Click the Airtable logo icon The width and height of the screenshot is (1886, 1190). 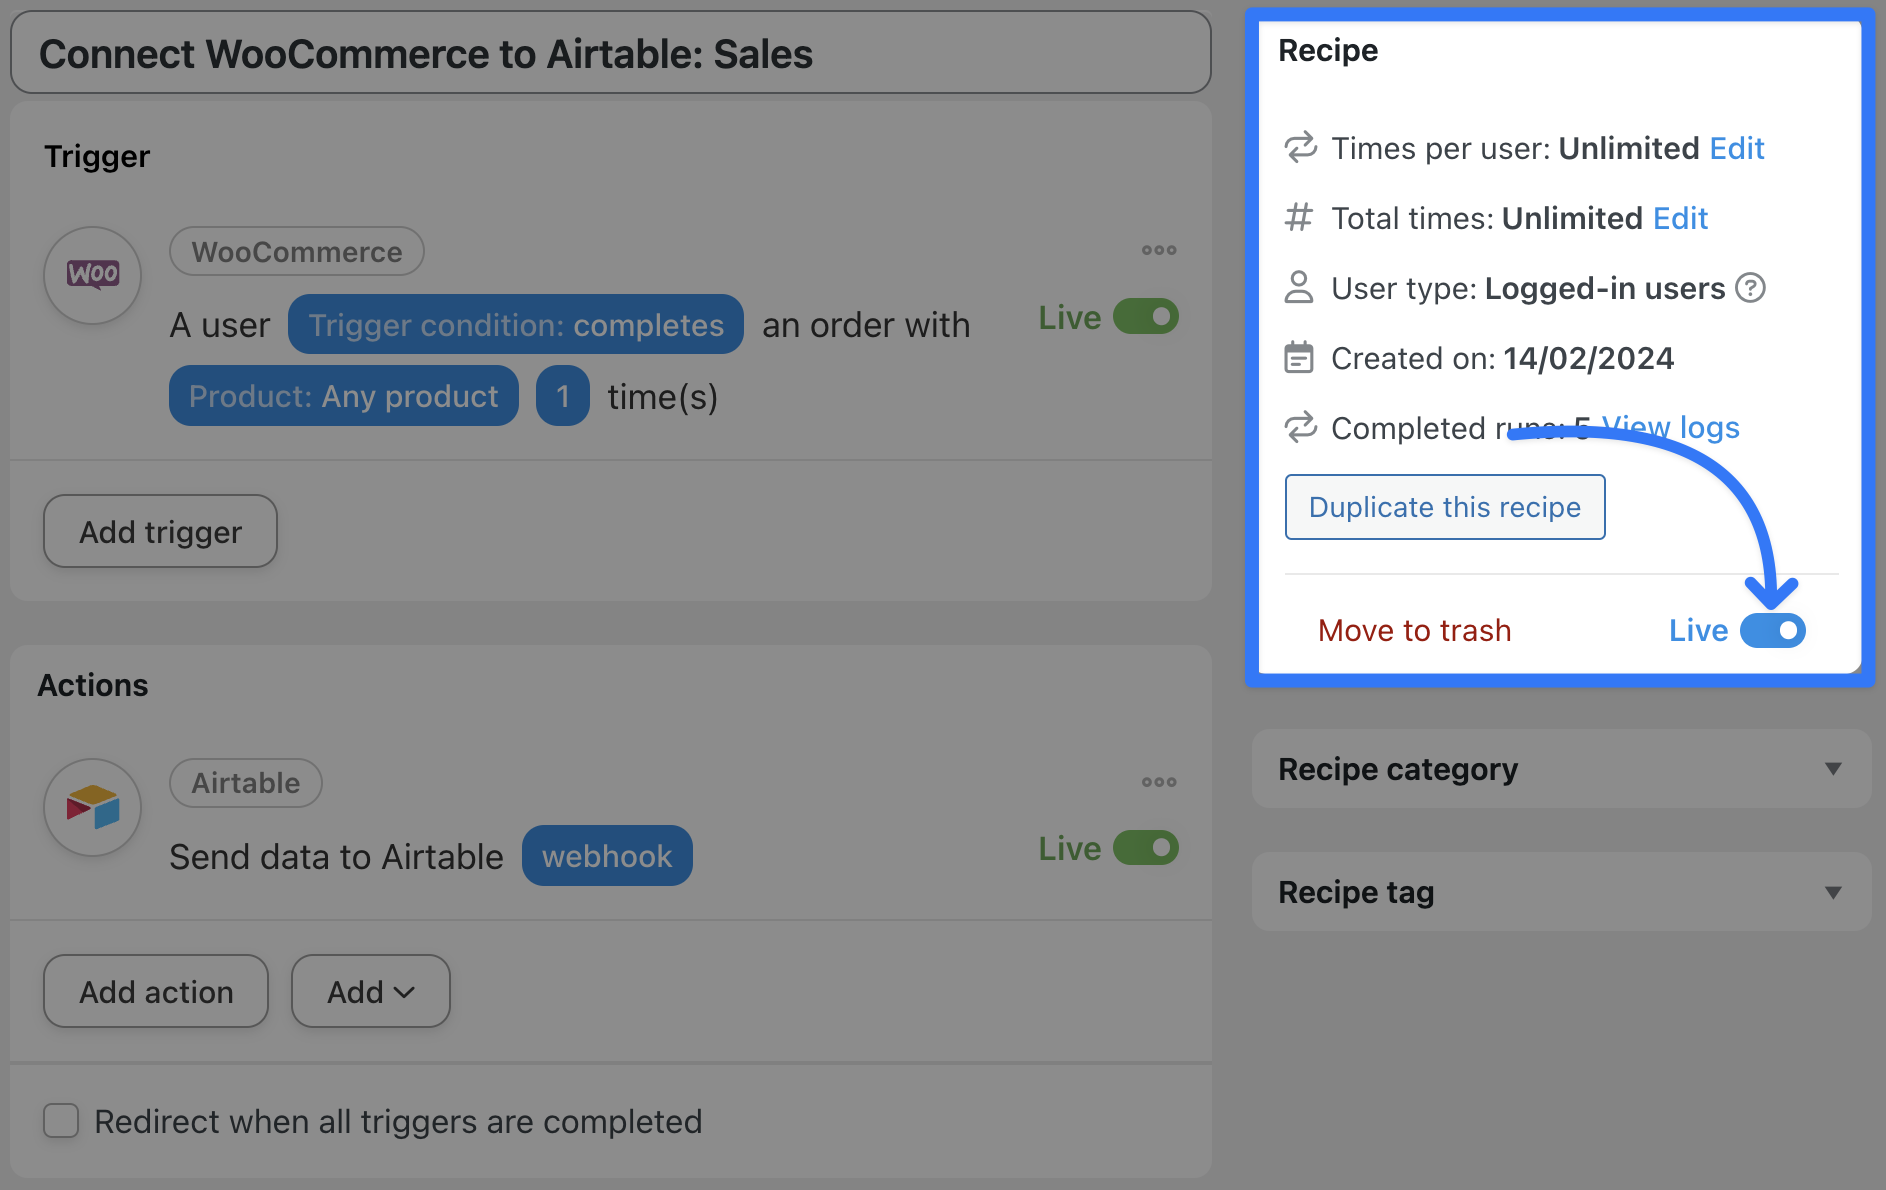tap(93, 807)
